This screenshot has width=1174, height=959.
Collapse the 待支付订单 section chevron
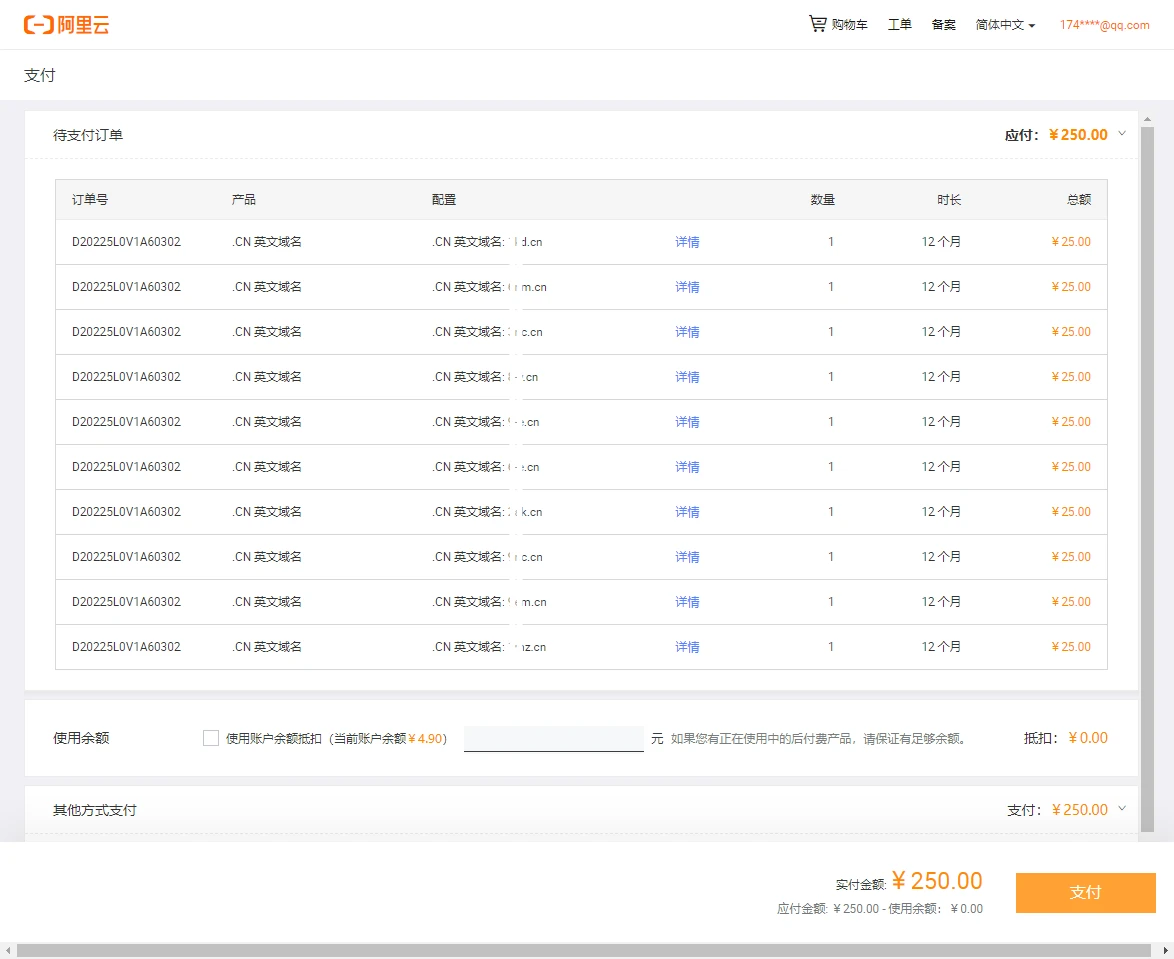(x=1122, y=134)
